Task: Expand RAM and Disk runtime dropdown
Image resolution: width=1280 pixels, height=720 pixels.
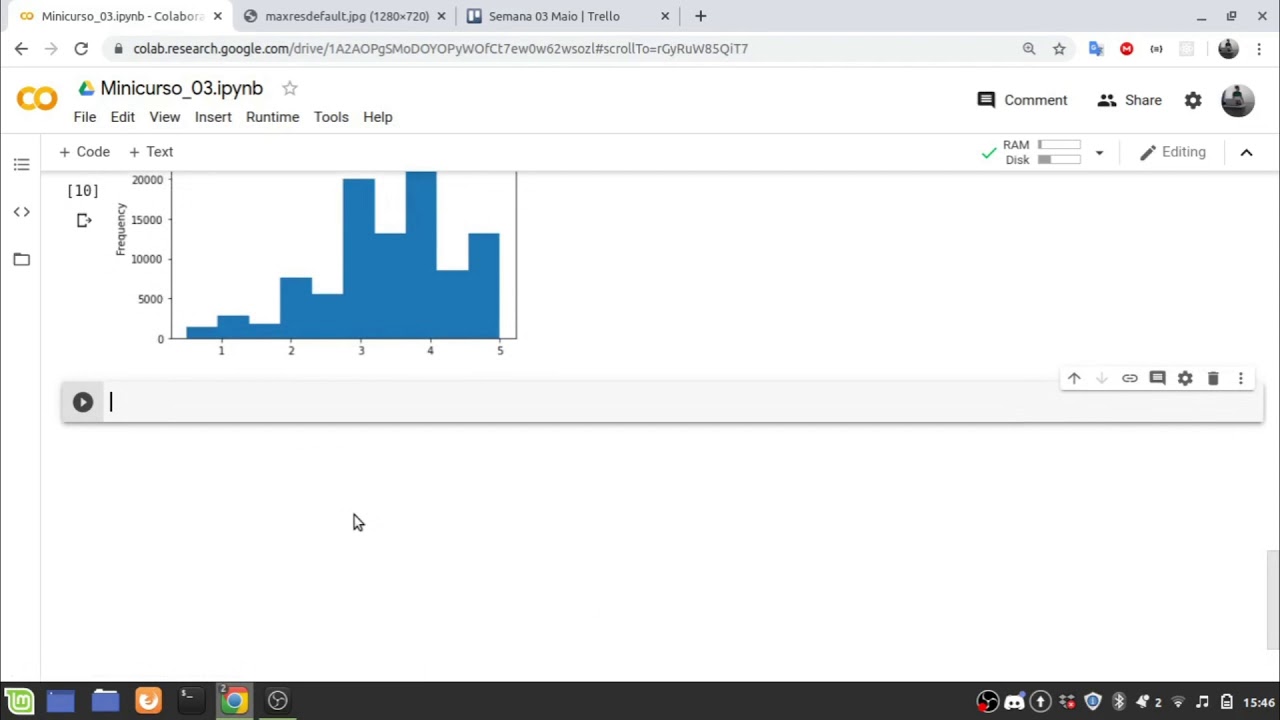Action: (x=1099, y=153)
